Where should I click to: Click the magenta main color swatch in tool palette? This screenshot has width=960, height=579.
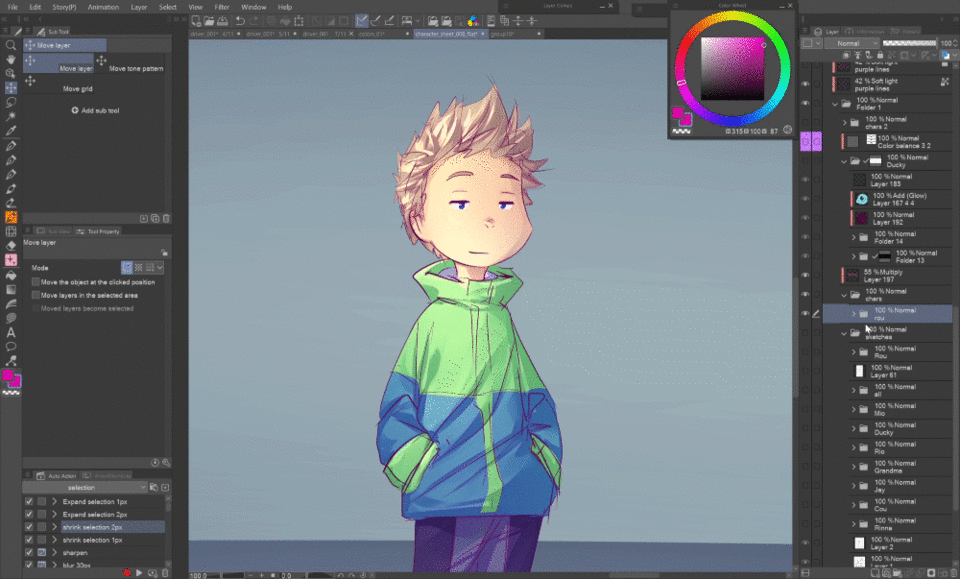coord(7,376)
